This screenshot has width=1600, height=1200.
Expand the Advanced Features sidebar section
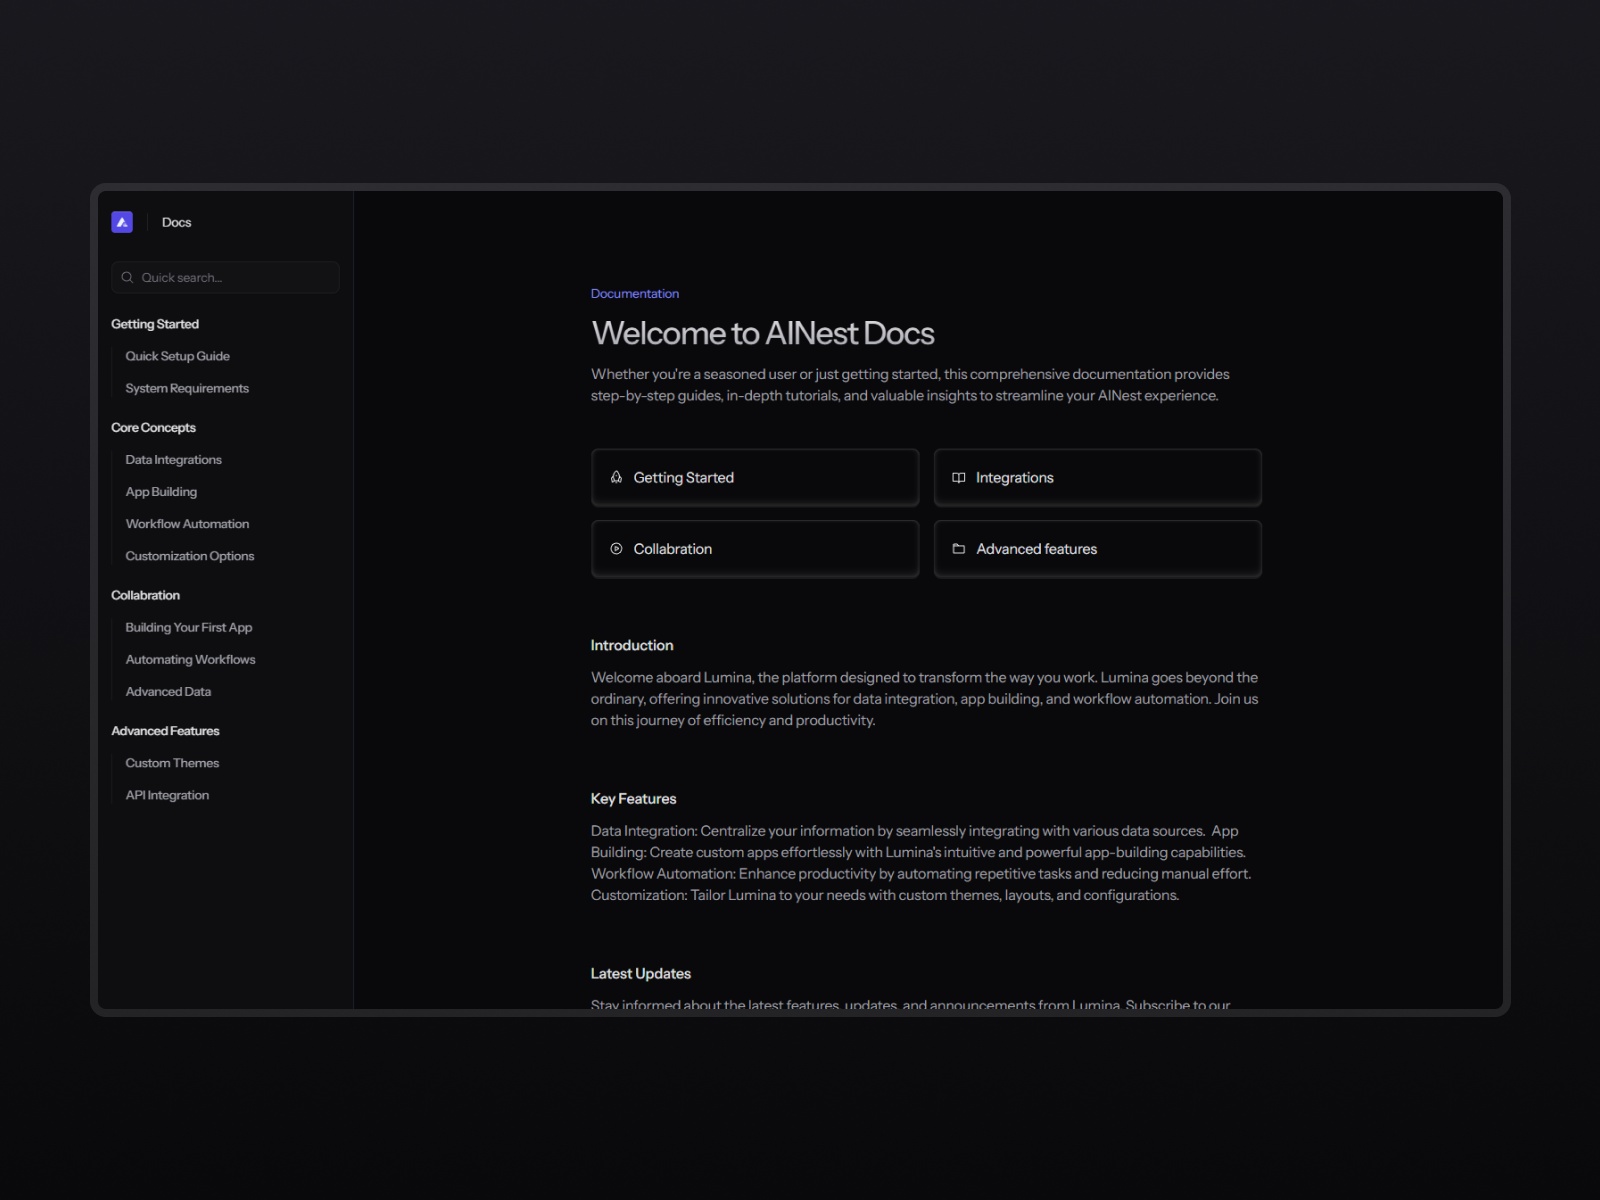click(165, 730)
